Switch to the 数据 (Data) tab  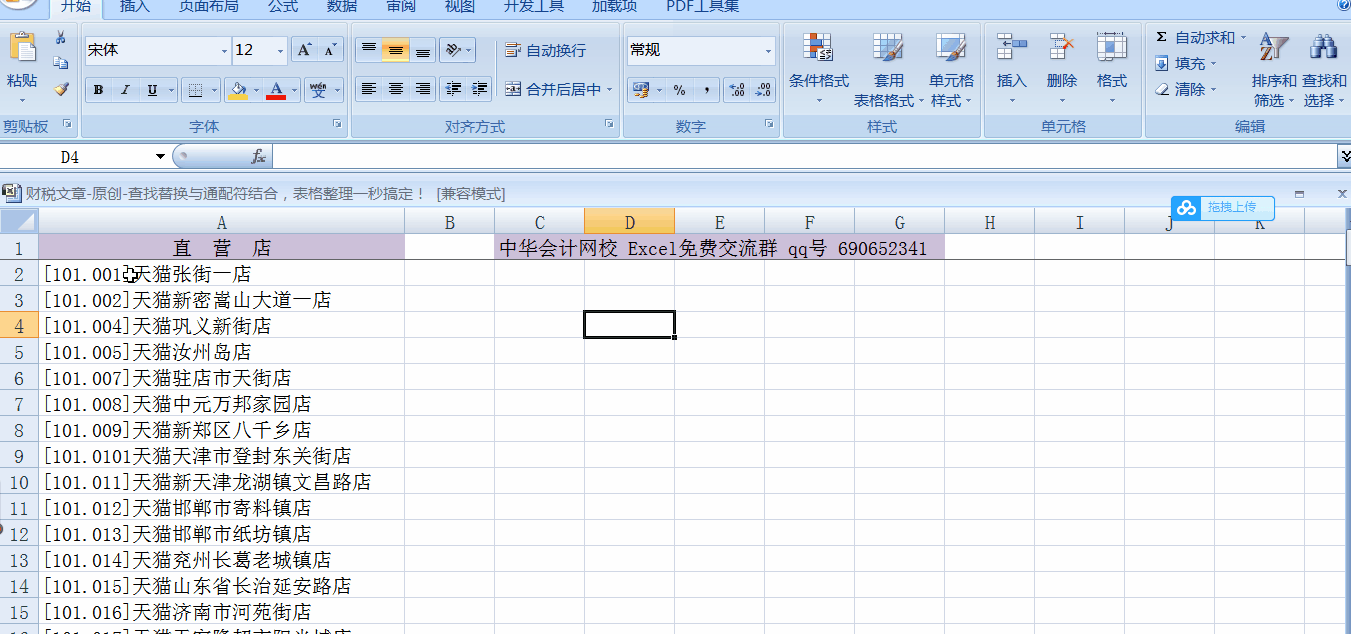click(342, 6)
